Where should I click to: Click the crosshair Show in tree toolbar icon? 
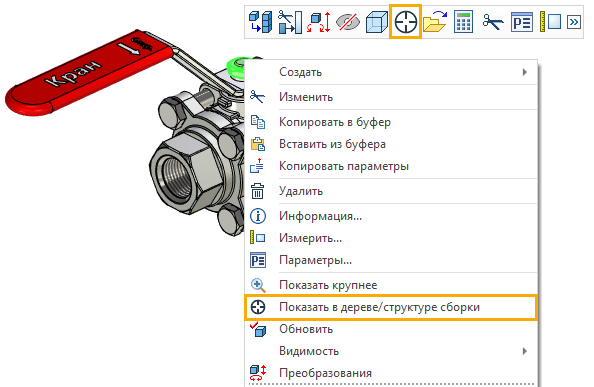[x=405, y=22]
